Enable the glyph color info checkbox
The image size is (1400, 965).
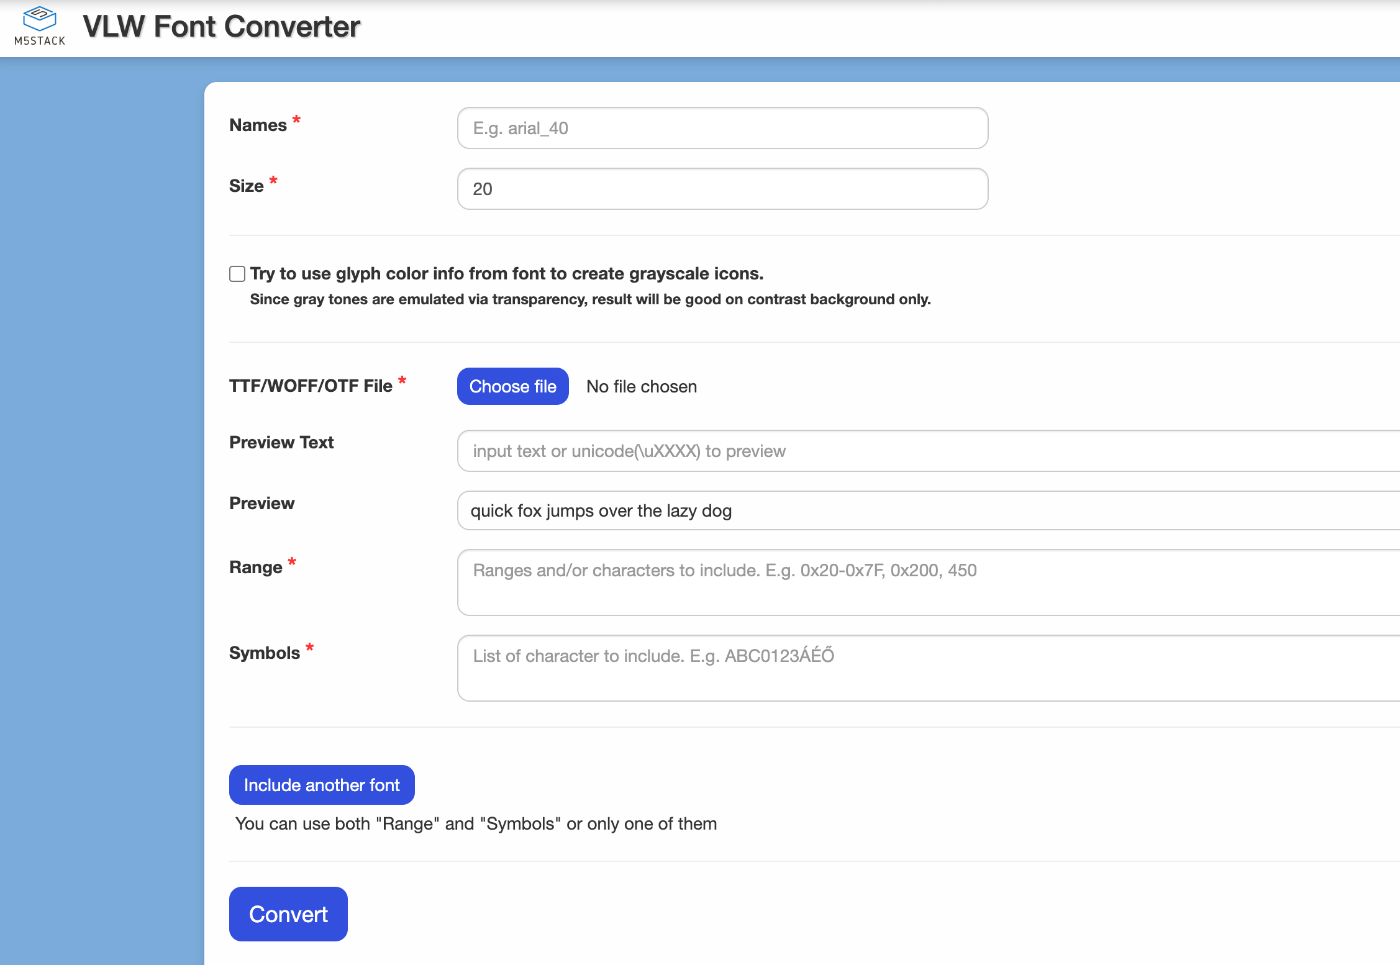tap(237, 274)
